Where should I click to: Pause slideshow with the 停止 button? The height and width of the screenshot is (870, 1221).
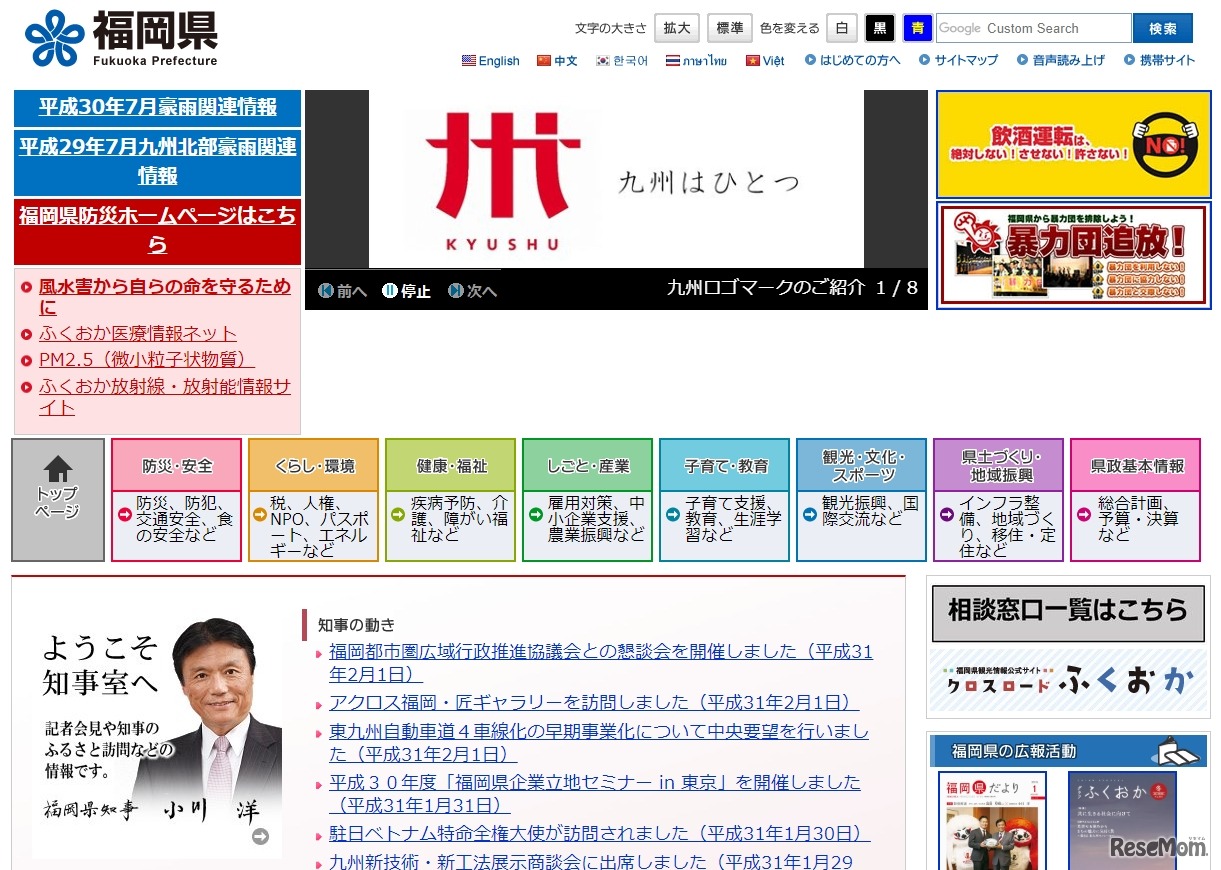point(406,291)
